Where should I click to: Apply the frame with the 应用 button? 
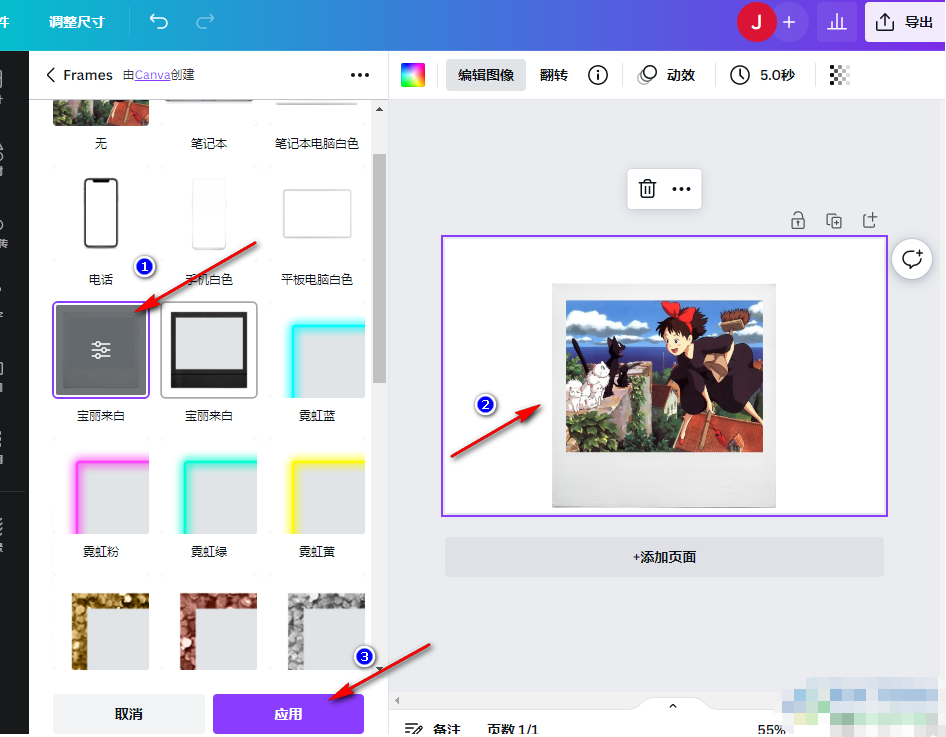[288, 713]
